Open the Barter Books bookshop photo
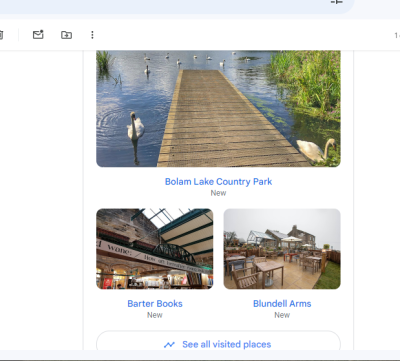The height and width of the screenshot is (361, 400). [x=155, y=249]
